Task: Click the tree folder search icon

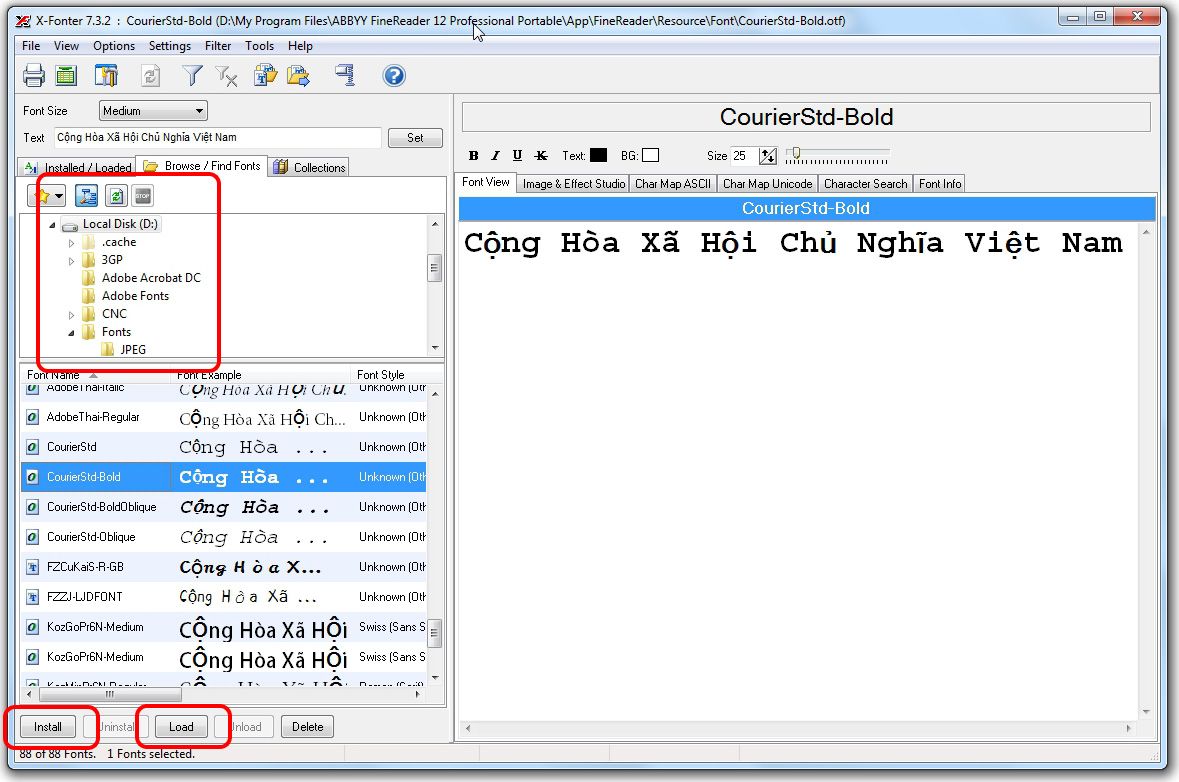Action: coord(86,196)
